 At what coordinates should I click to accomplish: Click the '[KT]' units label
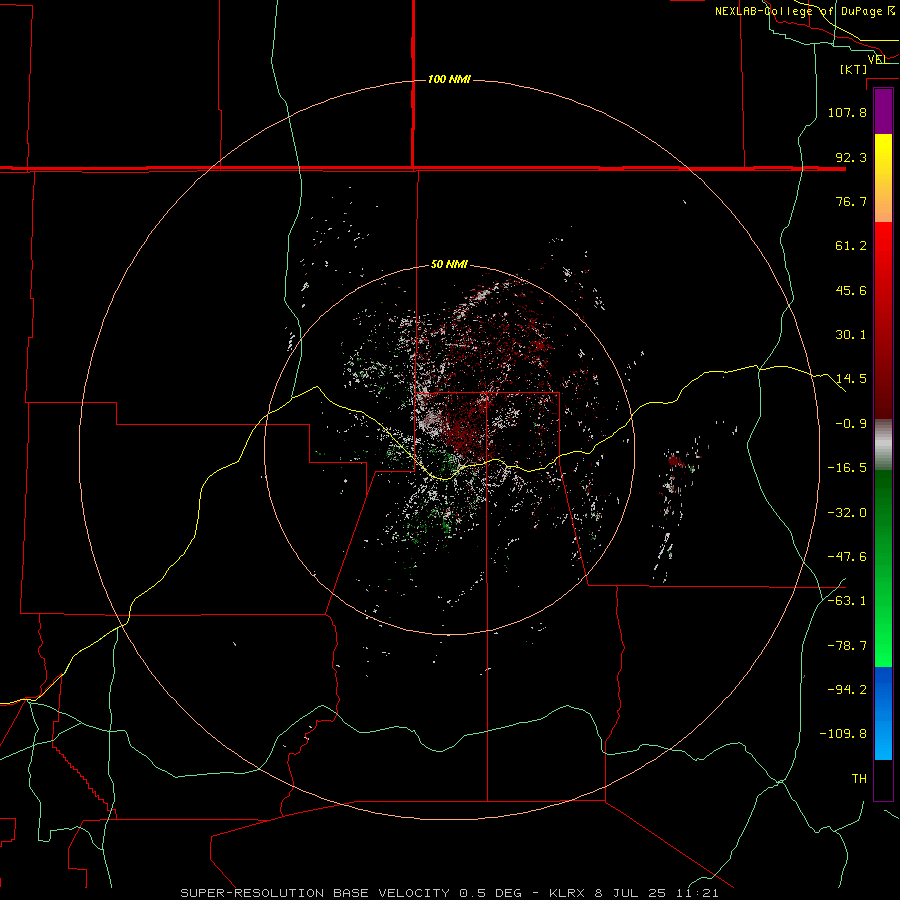(854, 69)
